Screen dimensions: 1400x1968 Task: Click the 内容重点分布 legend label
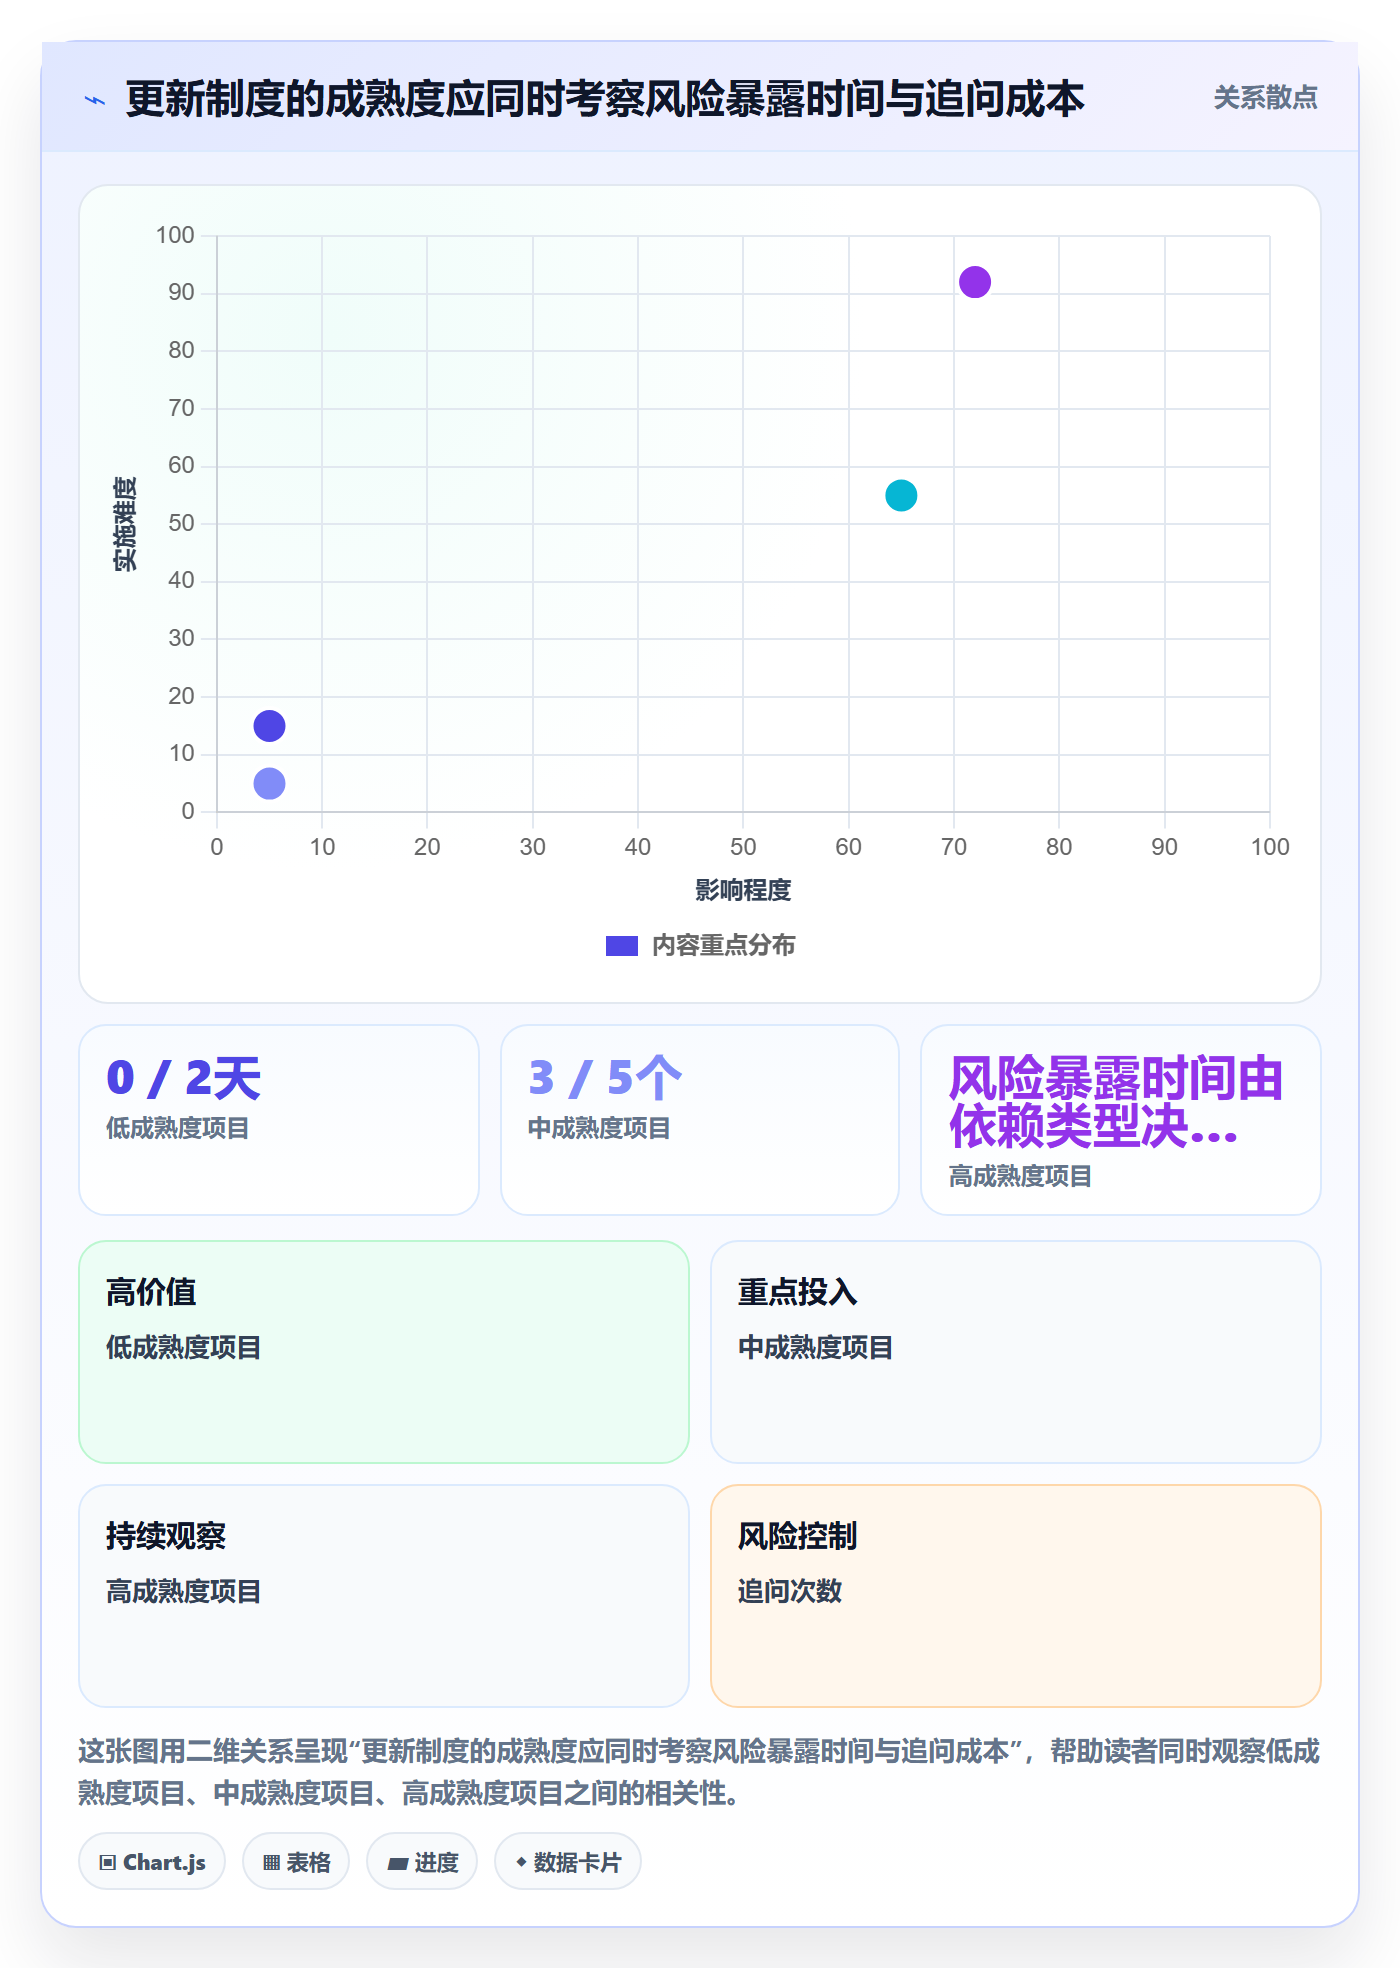tap(723, 946)
